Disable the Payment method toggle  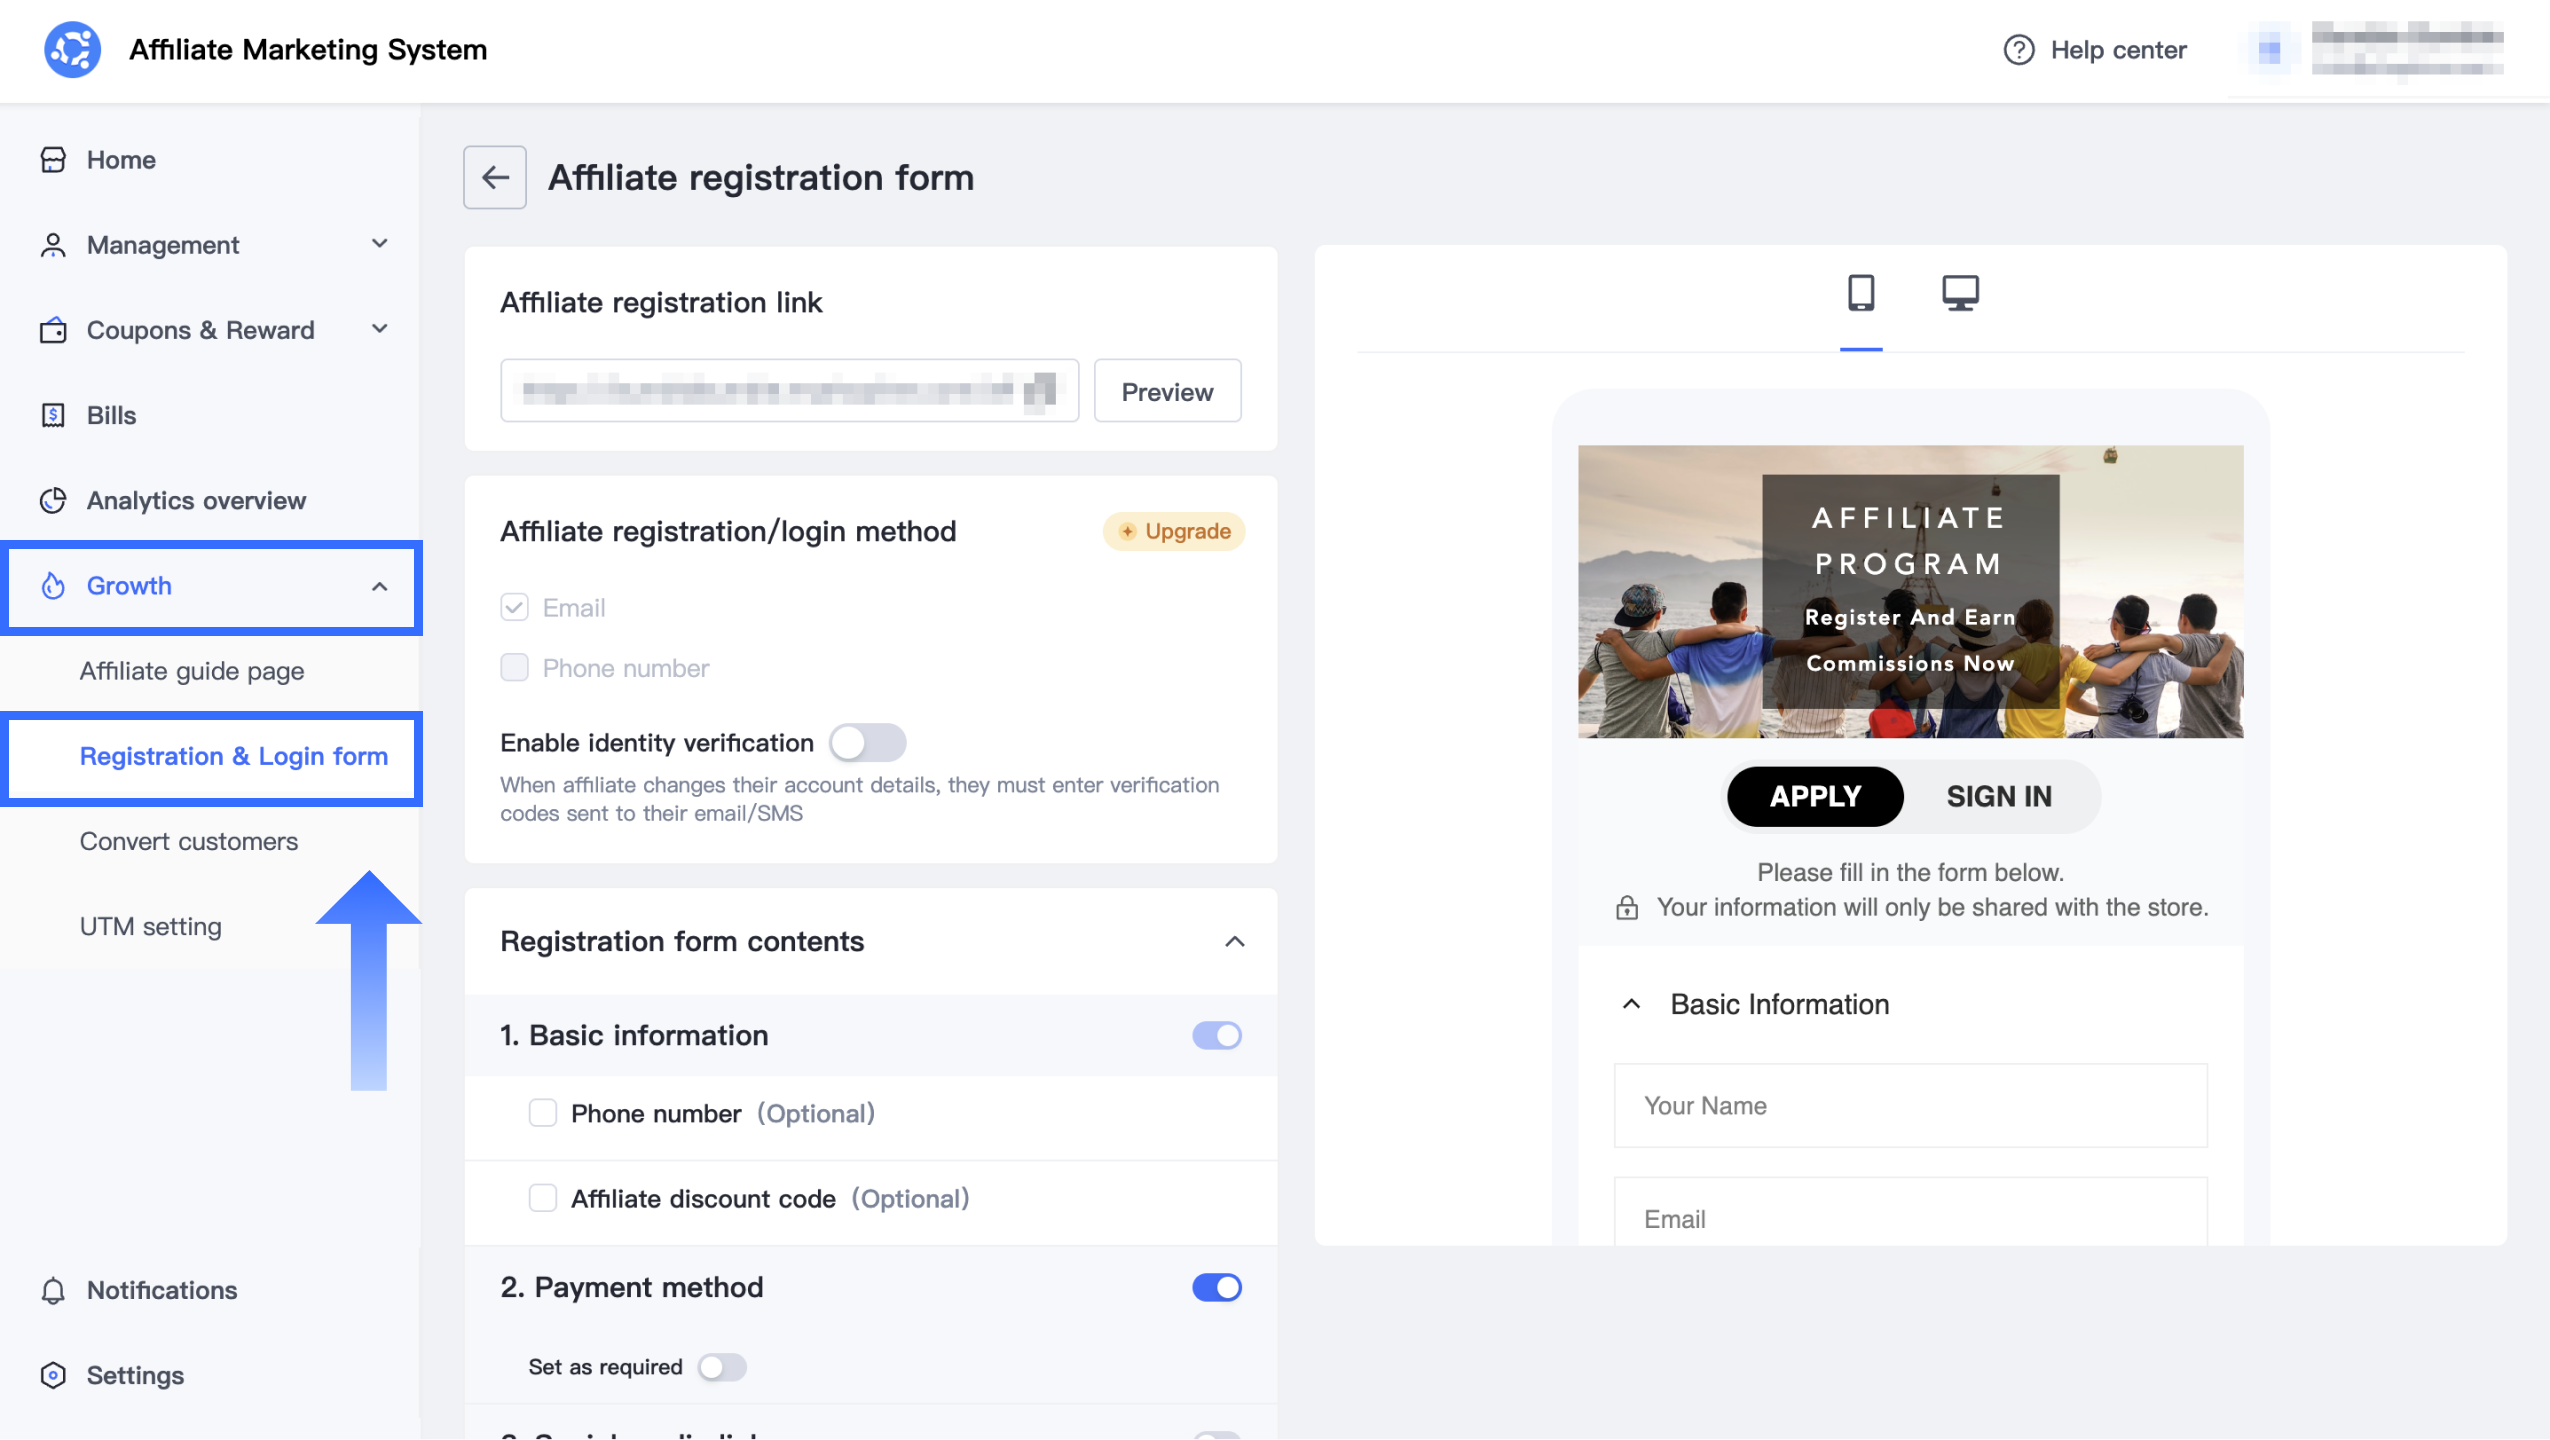pyautogui.click(x=1216, y=1287)
